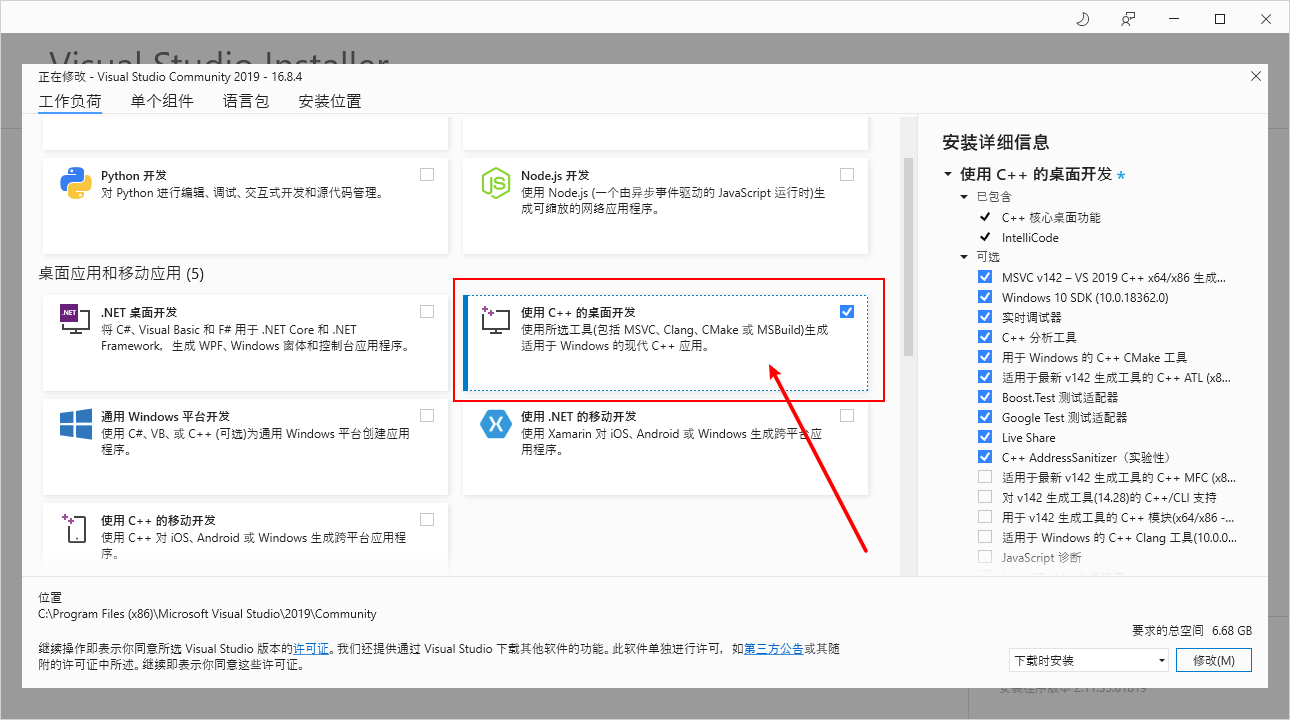Image resolution: width=1290 pixels, height=720 pixels.
Task: Switch to 语言包 tab
Action: click(246, 101)
